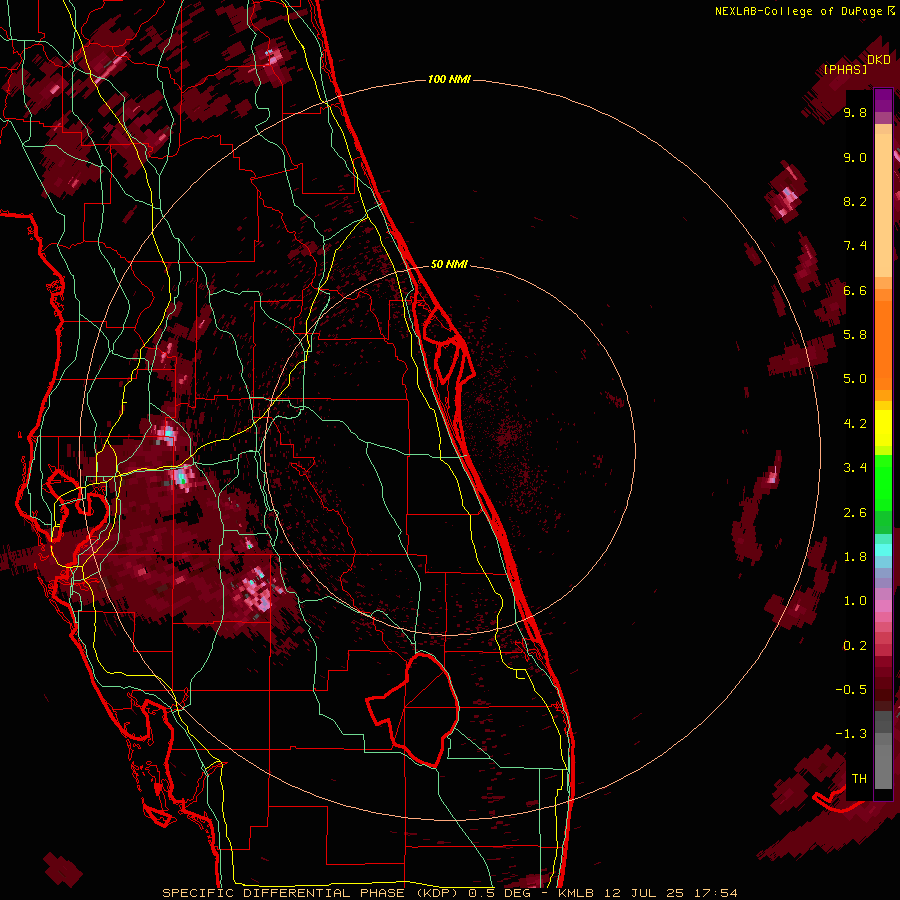The height and width of the screenshot is (900, 900).
Task: Click the 0.2 value on color scale
Action: [855, 646]
